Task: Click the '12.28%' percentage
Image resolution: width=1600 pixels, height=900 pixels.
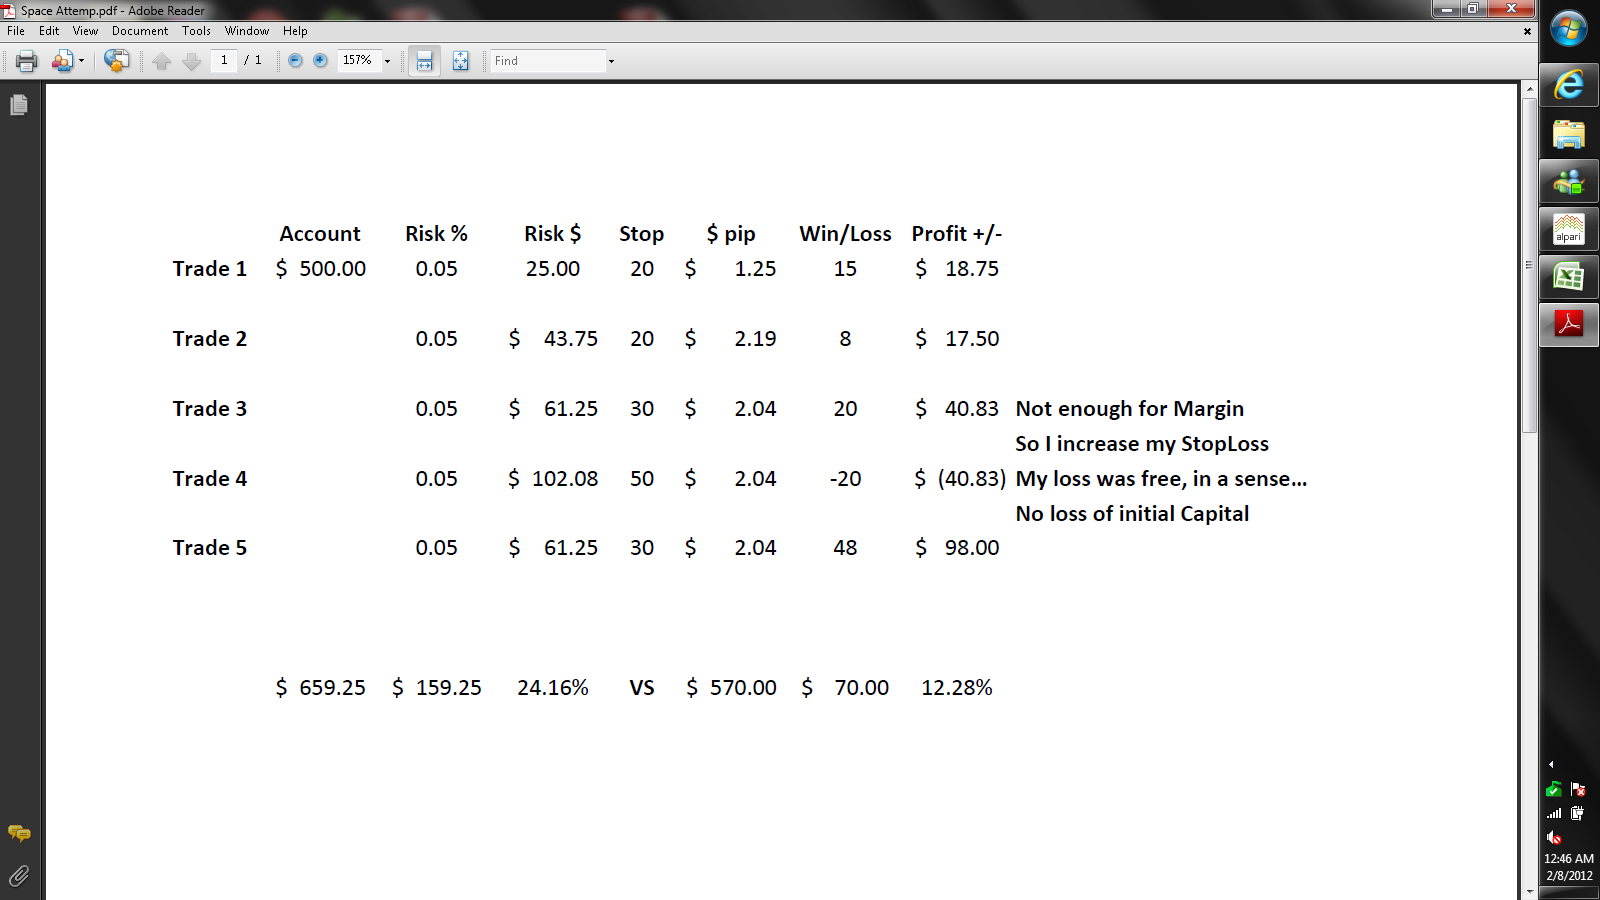Action: coord(957,688)
